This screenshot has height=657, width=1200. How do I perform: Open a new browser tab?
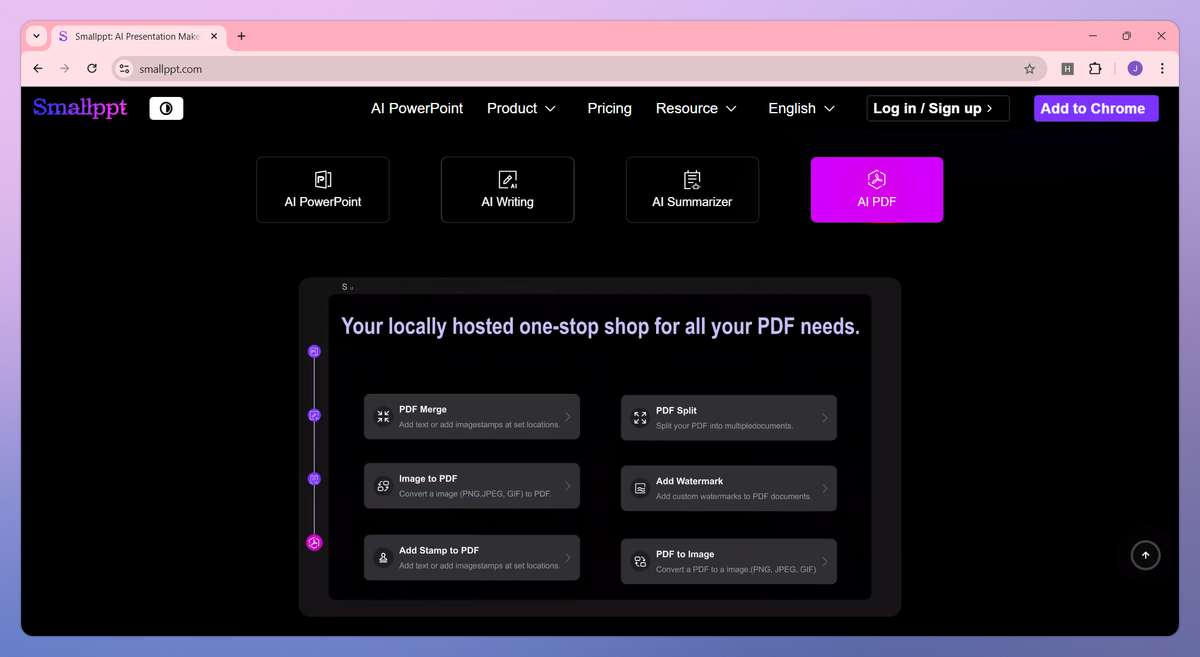(241, 36)
